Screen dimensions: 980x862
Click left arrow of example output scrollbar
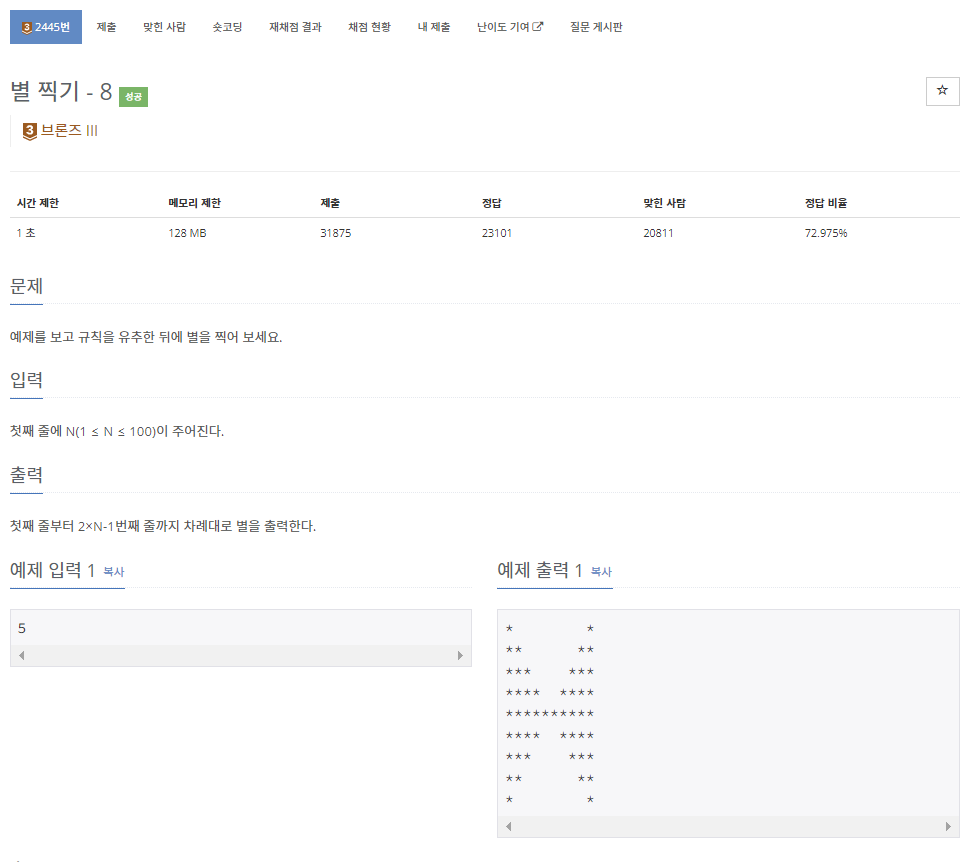point(509,826)
